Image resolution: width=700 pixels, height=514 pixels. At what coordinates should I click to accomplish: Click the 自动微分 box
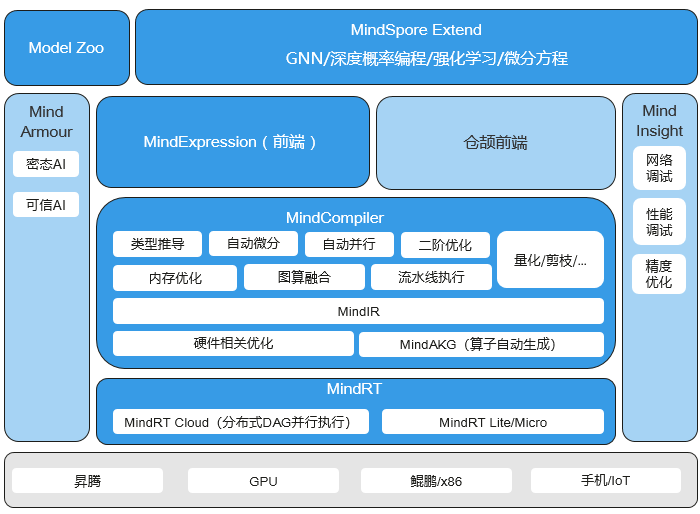tap(253, 243)
